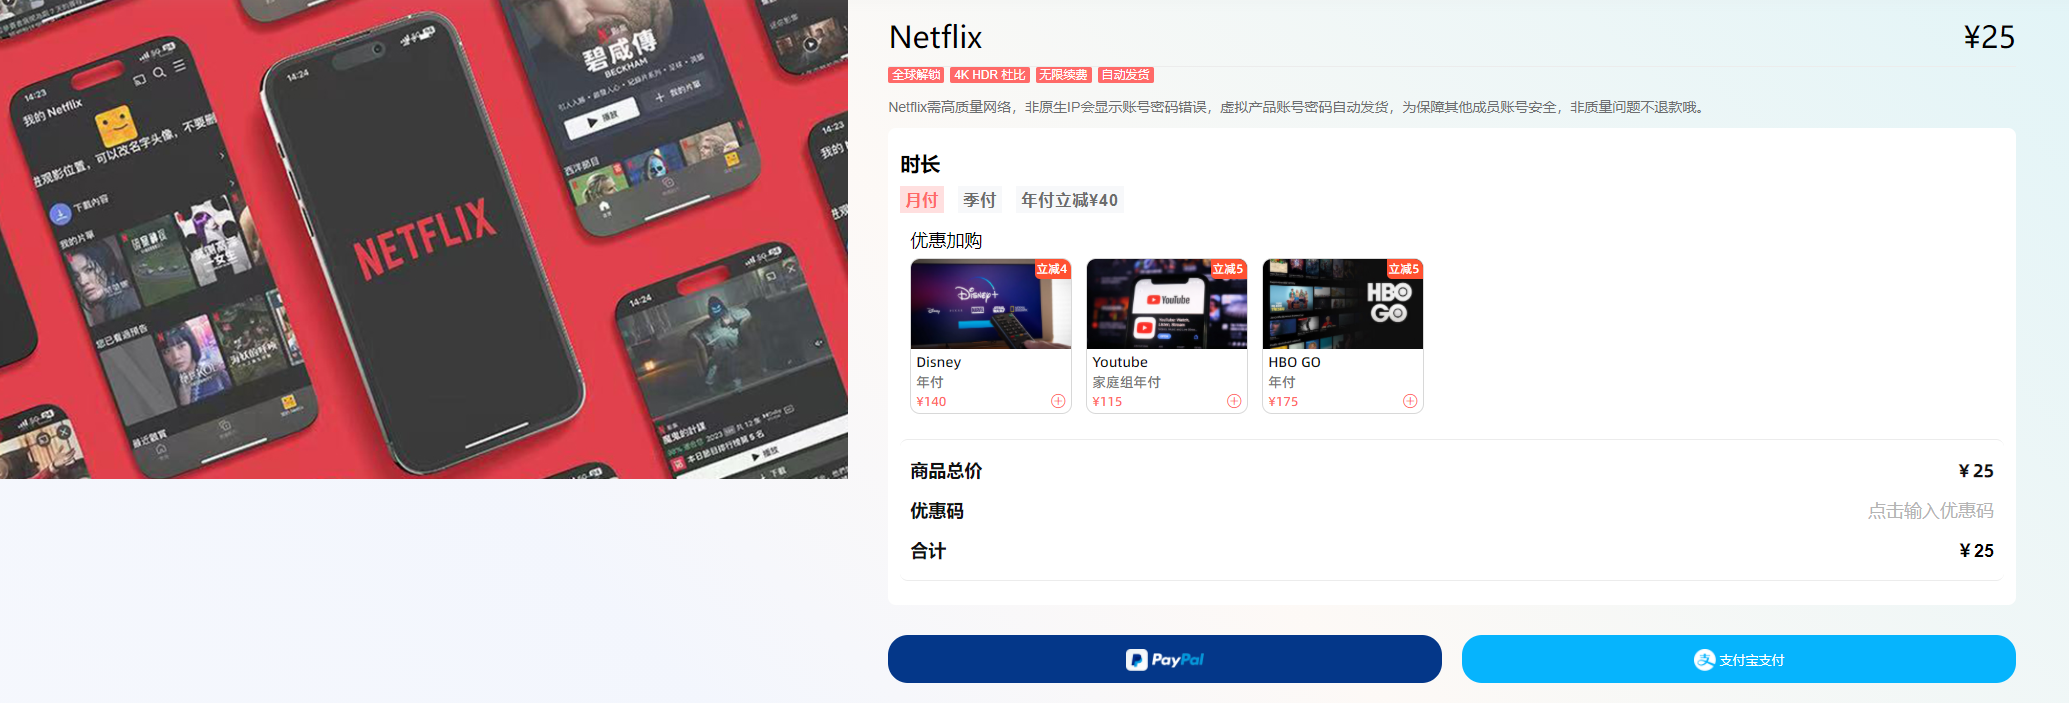This screenshot has height=703, width=2069.
Task: Select the 季付 quarterly duration option
Action: pyautogui.click(x=979, y=200)
